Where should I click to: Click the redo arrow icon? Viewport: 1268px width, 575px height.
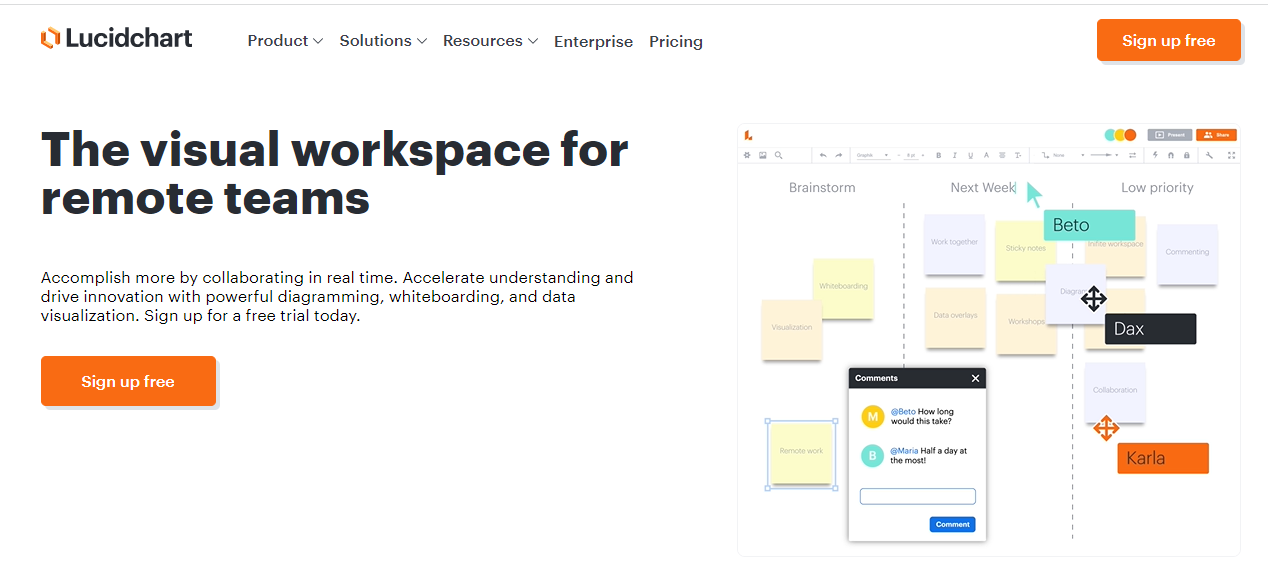pos(838,155)
